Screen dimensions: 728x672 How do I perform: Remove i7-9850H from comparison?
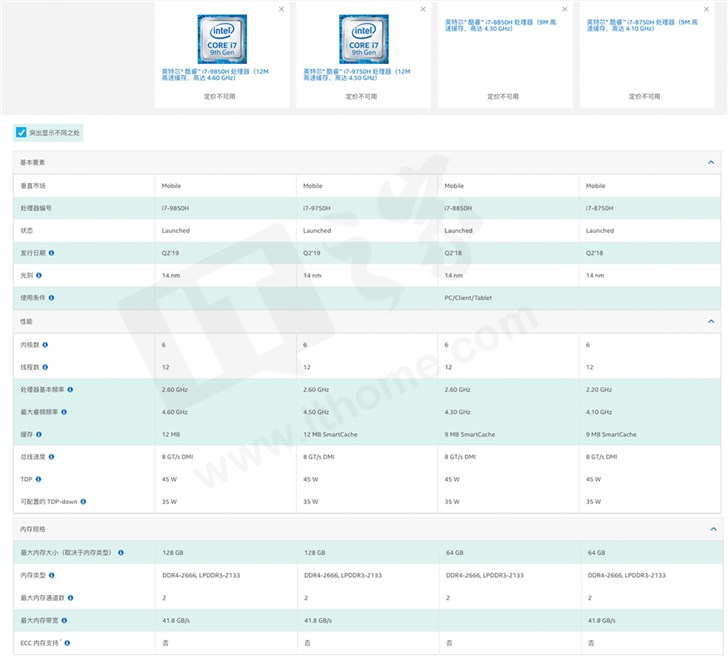tap(281, 9)
